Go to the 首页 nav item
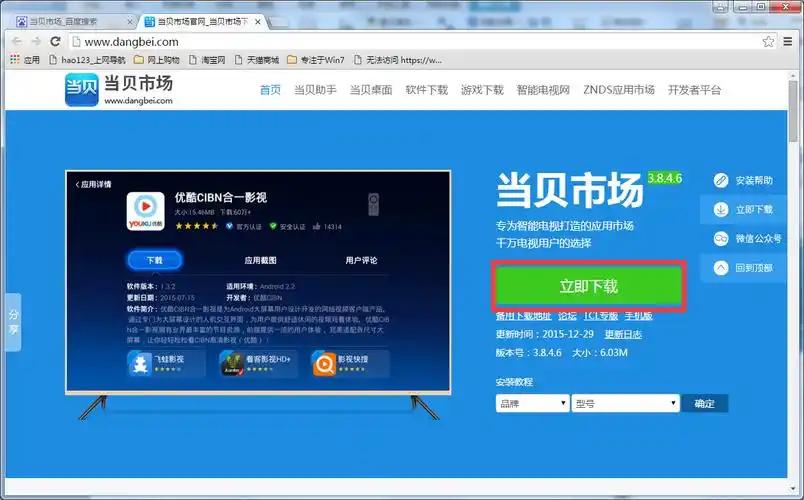804x500 pixels. click(270, 90)
